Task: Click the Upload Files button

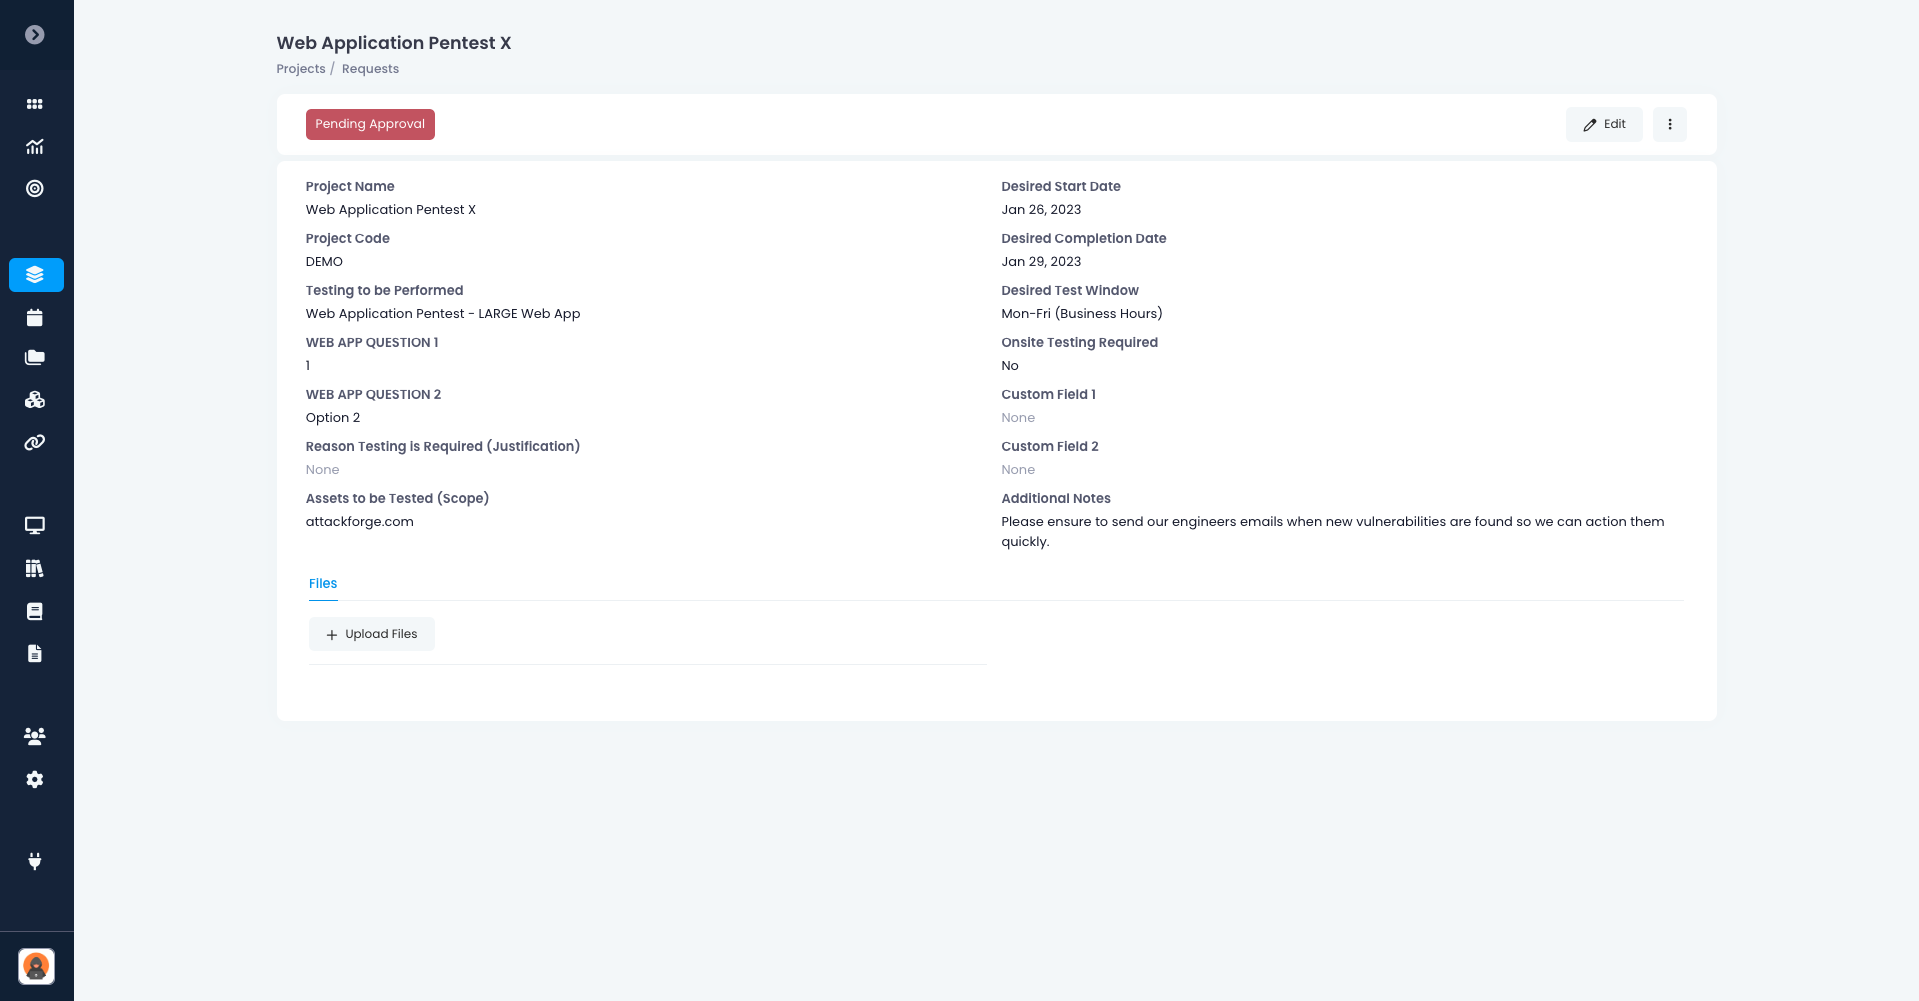Action: [x=372, y=634]
